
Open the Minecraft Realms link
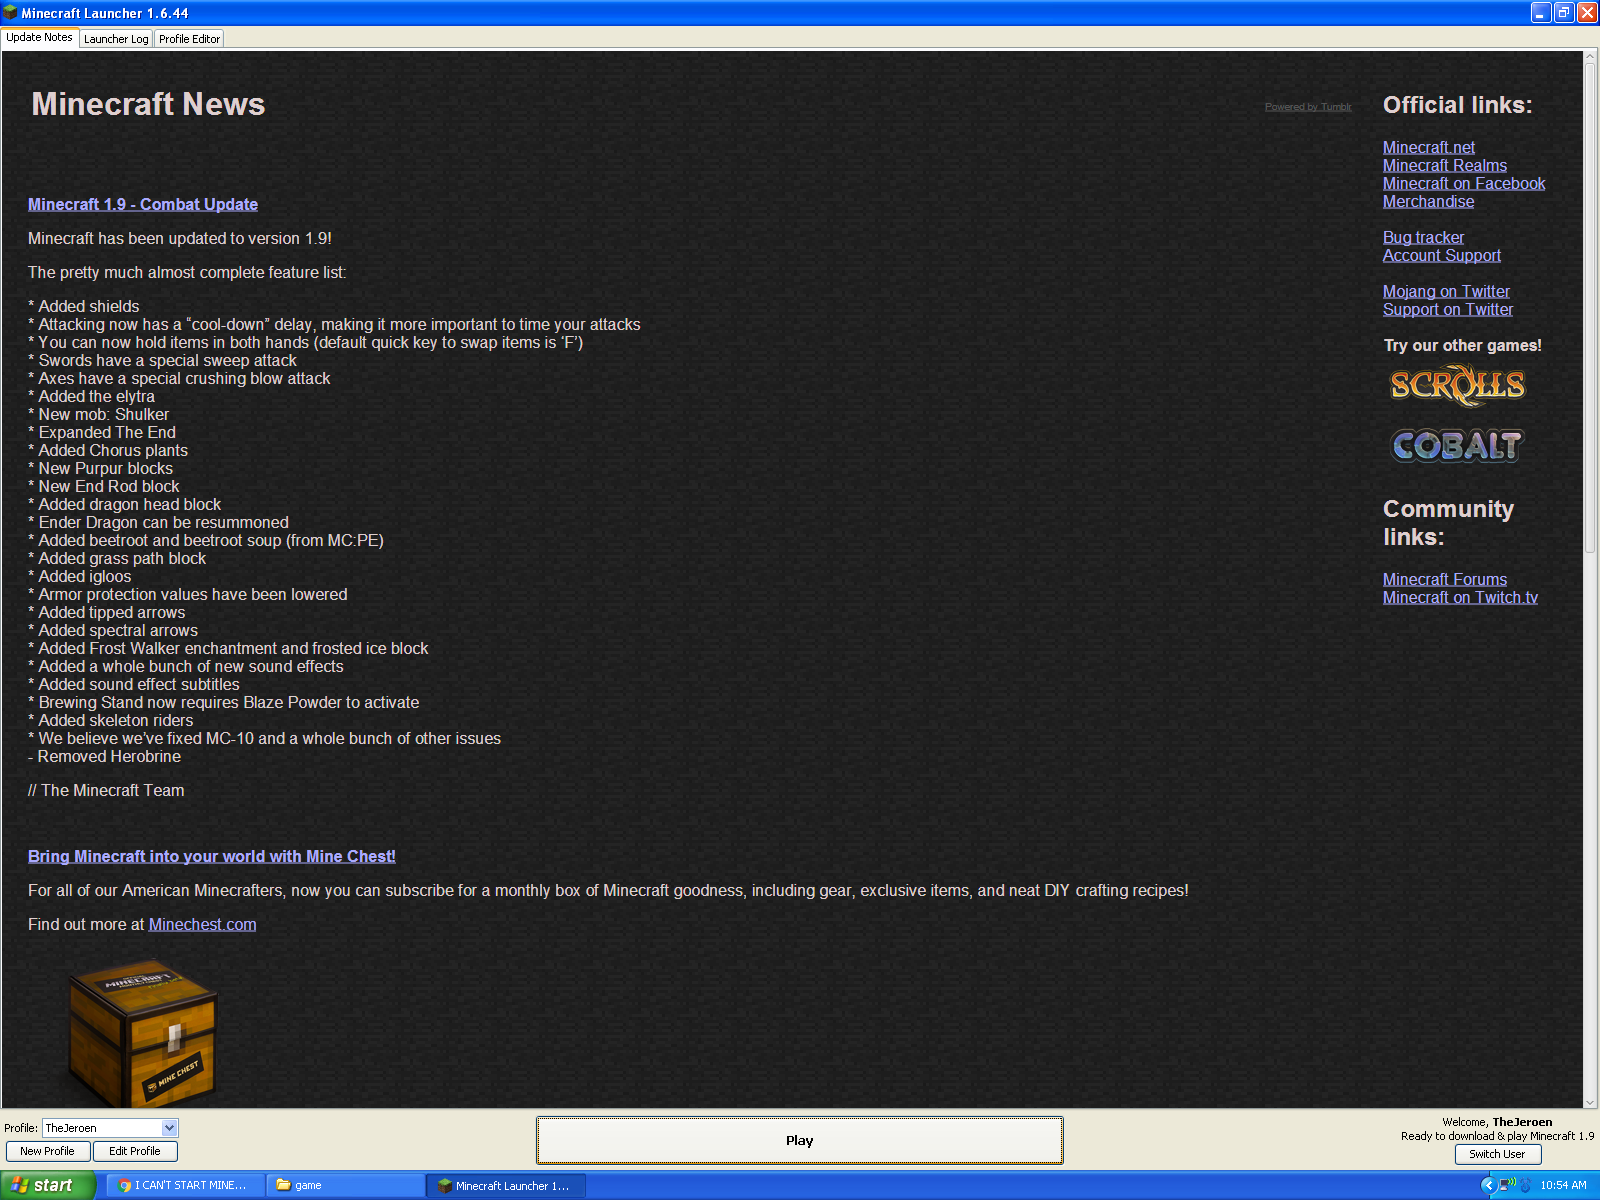1445,165
